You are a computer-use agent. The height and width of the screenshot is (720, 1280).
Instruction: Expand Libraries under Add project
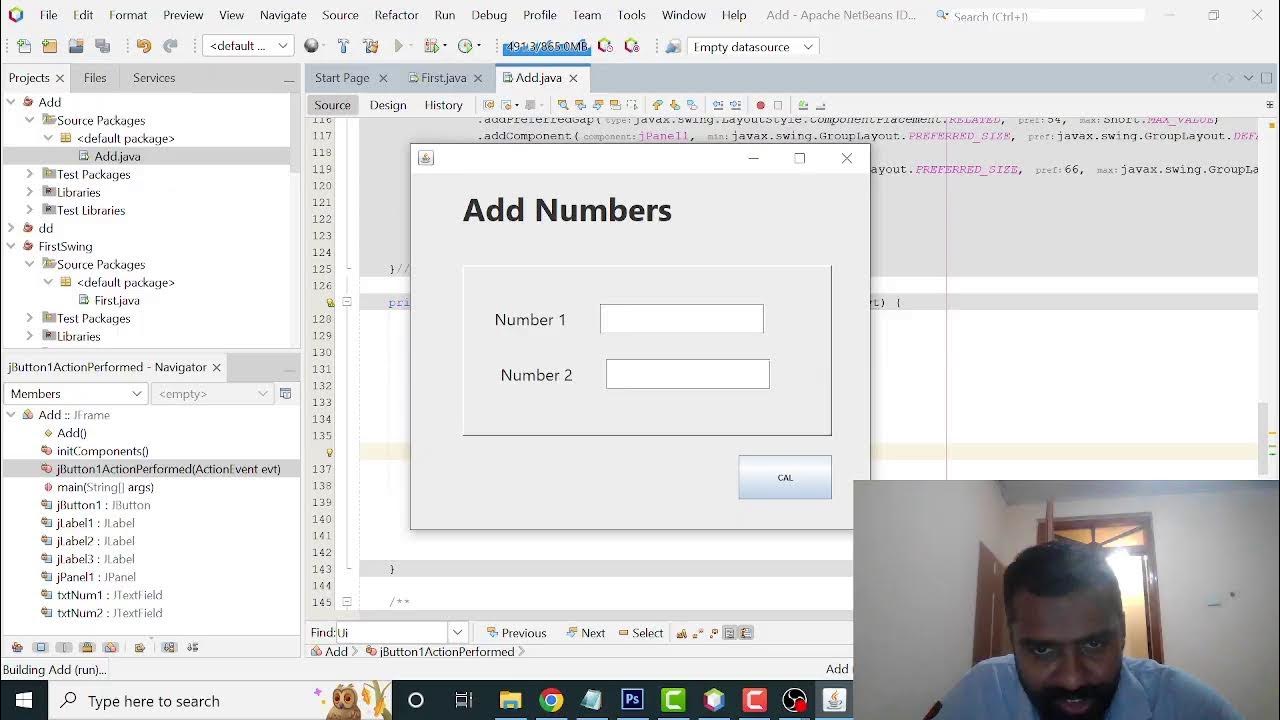tap(30, 192)
